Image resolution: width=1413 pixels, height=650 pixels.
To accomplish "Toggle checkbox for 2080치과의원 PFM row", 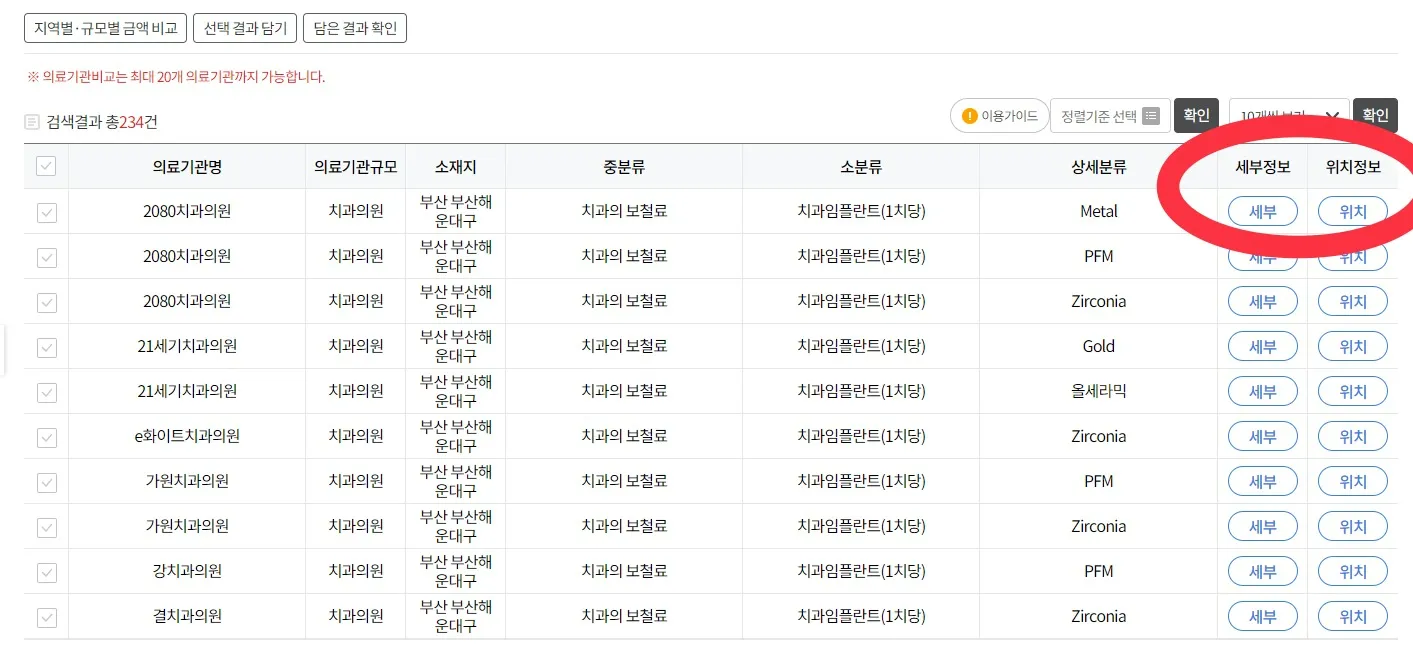I will tap(46, 257).
